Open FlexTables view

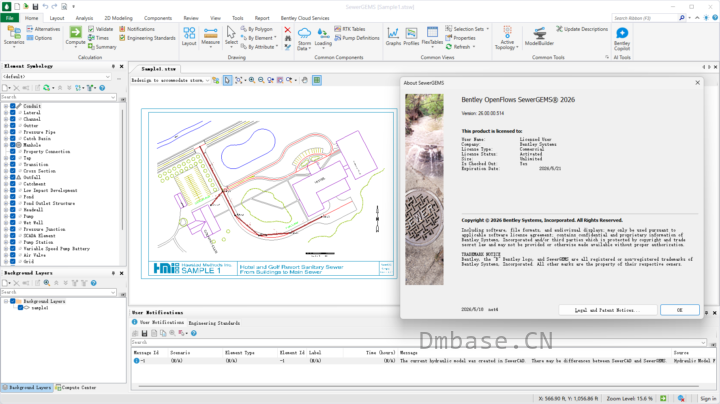[x=432, y=36]
